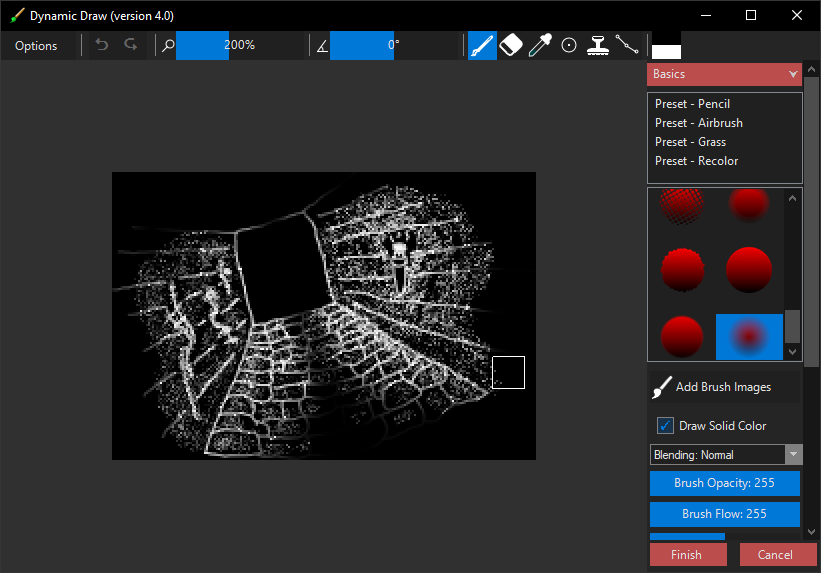Click the Undo arrow
Viewport: 821px width, 573px height.
coord(102,45)
